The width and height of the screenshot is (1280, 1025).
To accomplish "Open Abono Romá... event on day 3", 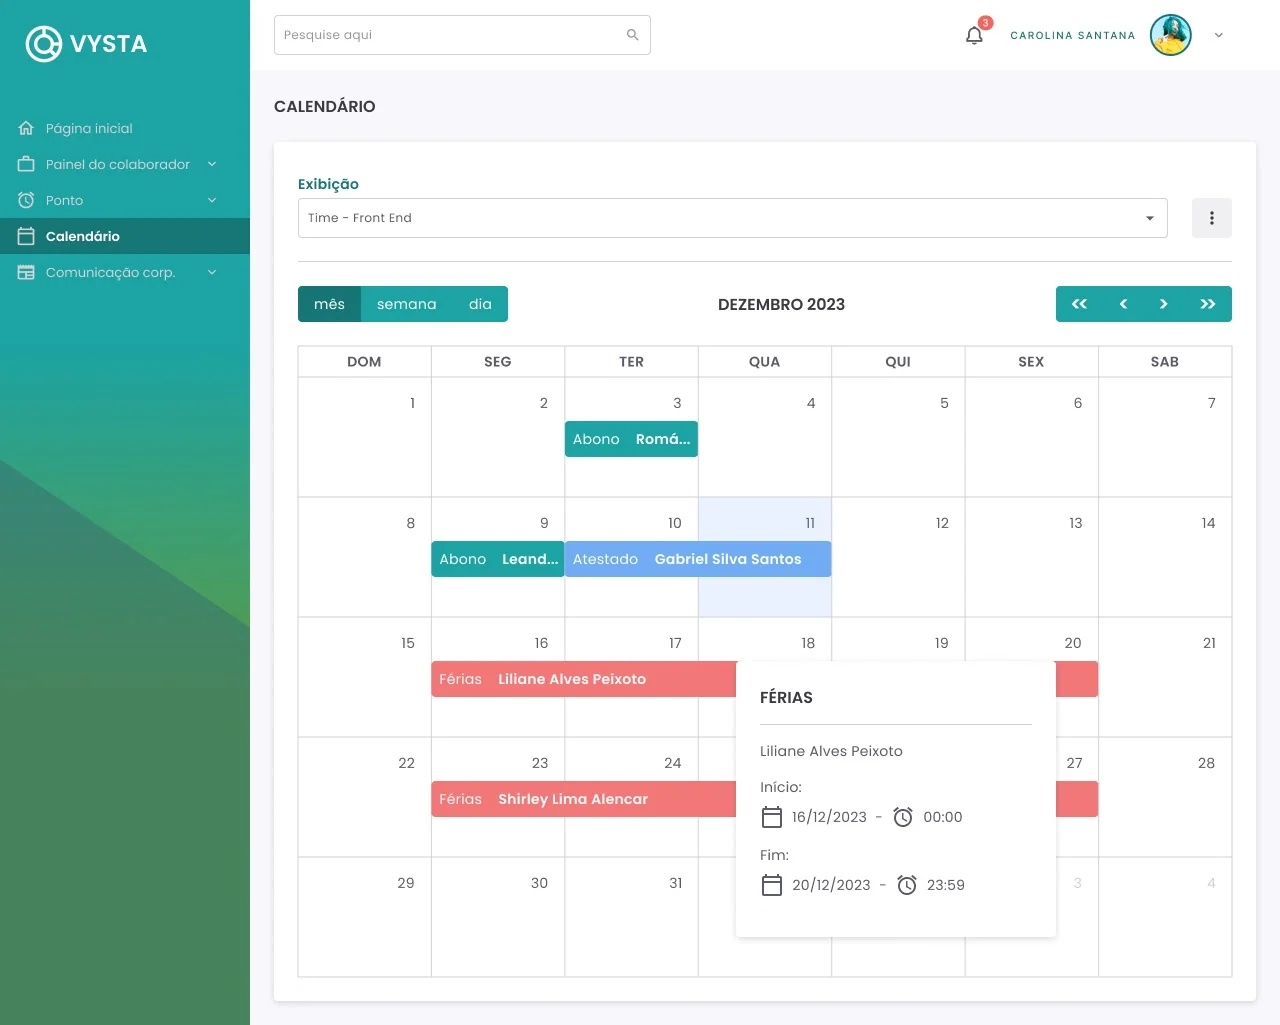I will pyautogui.click(x=631, y=439).
